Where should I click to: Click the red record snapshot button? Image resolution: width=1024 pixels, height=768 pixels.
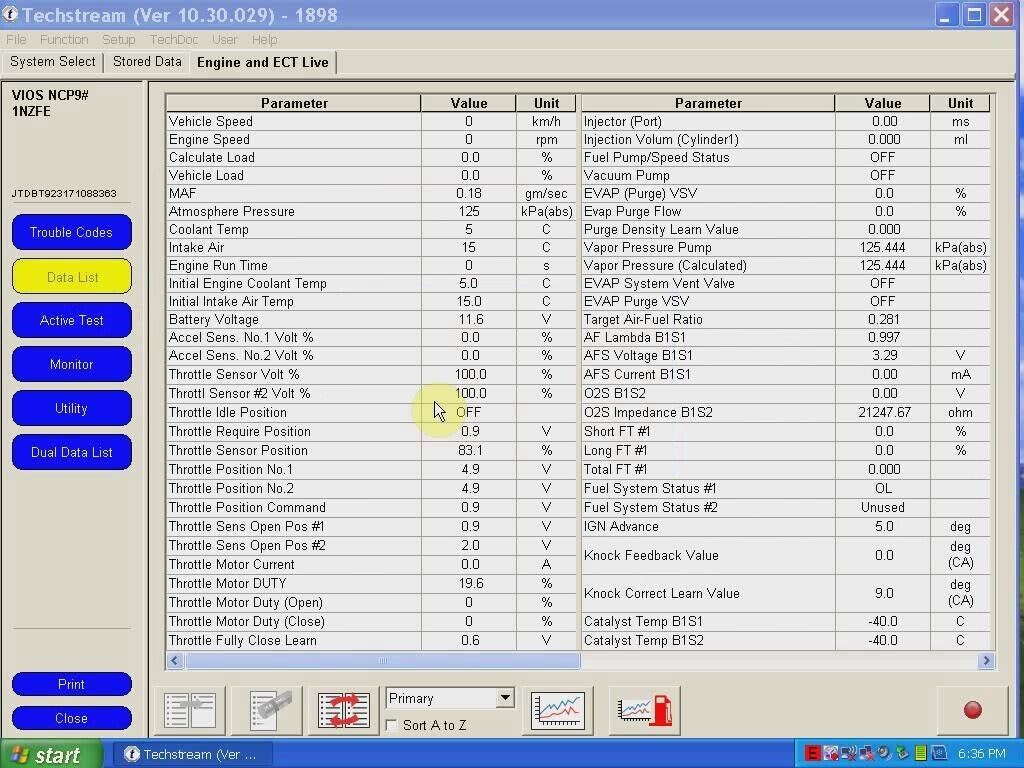click(x=971, y=710)
